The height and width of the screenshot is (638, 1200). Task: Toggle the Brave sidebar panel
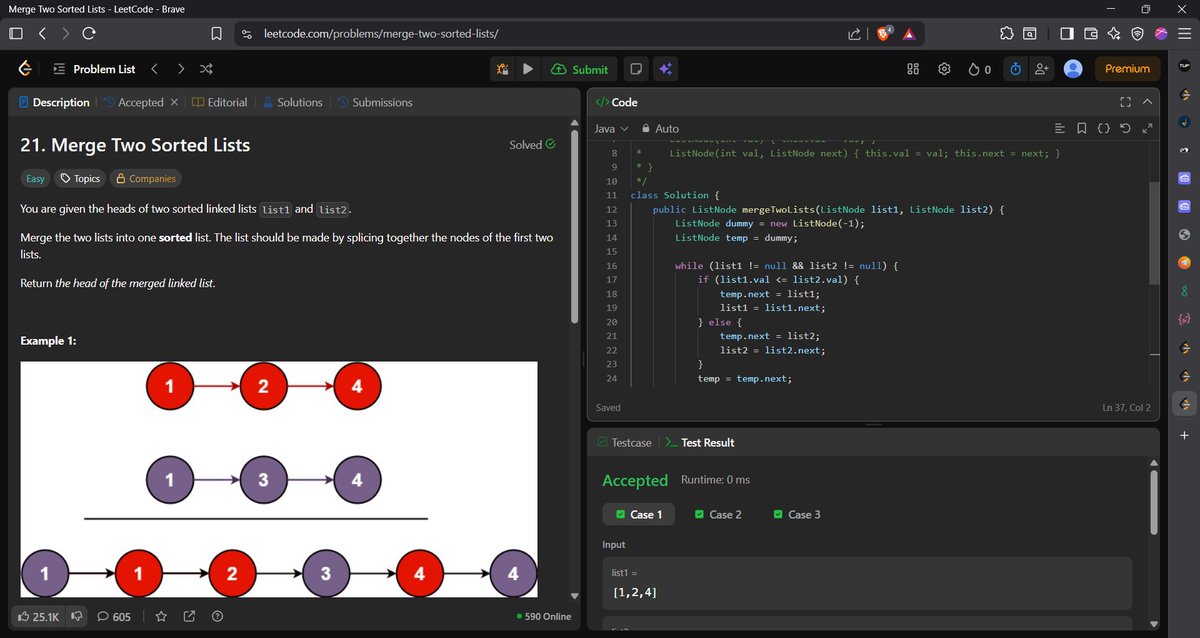pos(1067,33)
